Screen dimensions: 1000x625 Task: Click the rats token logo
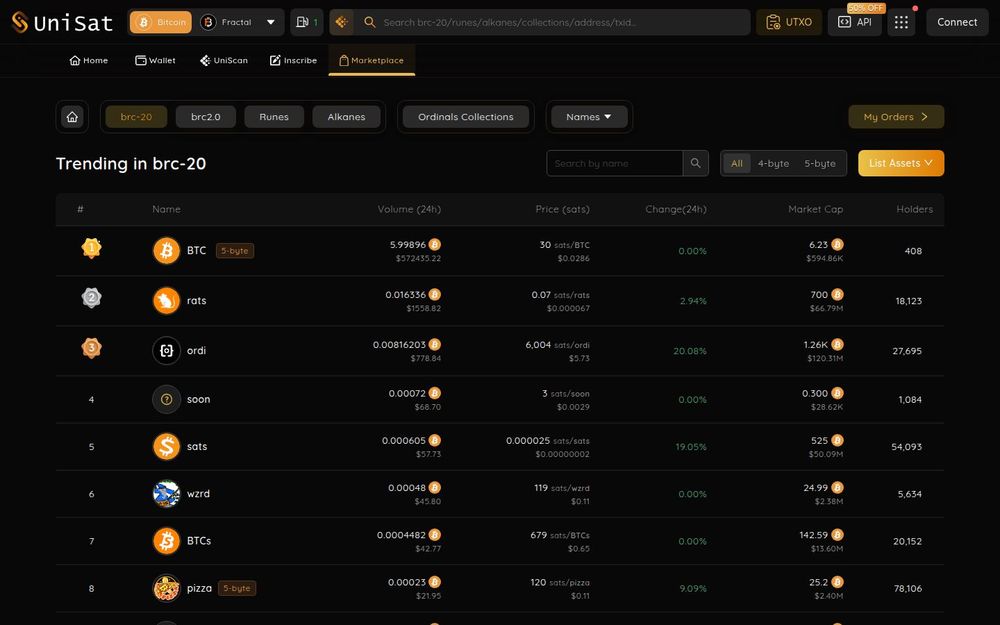click(x=166, y=300)
